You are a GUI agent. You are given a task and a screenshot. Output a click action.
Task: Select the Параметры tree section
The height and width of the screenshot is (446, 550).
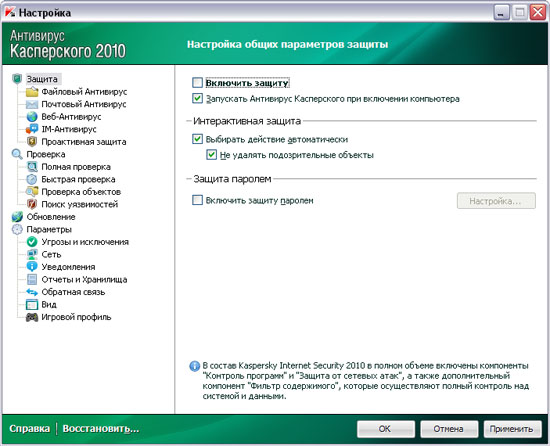click(49, 230)
